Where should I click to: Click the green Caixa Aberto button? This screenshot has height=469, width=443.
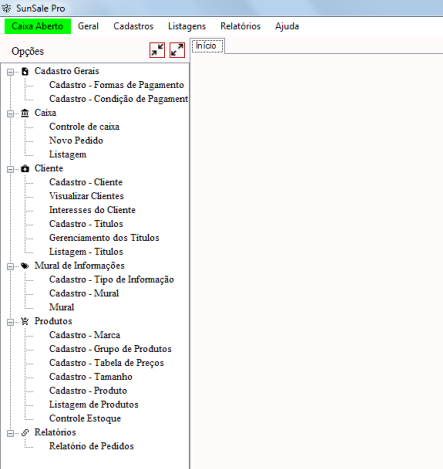coord(38,26)
